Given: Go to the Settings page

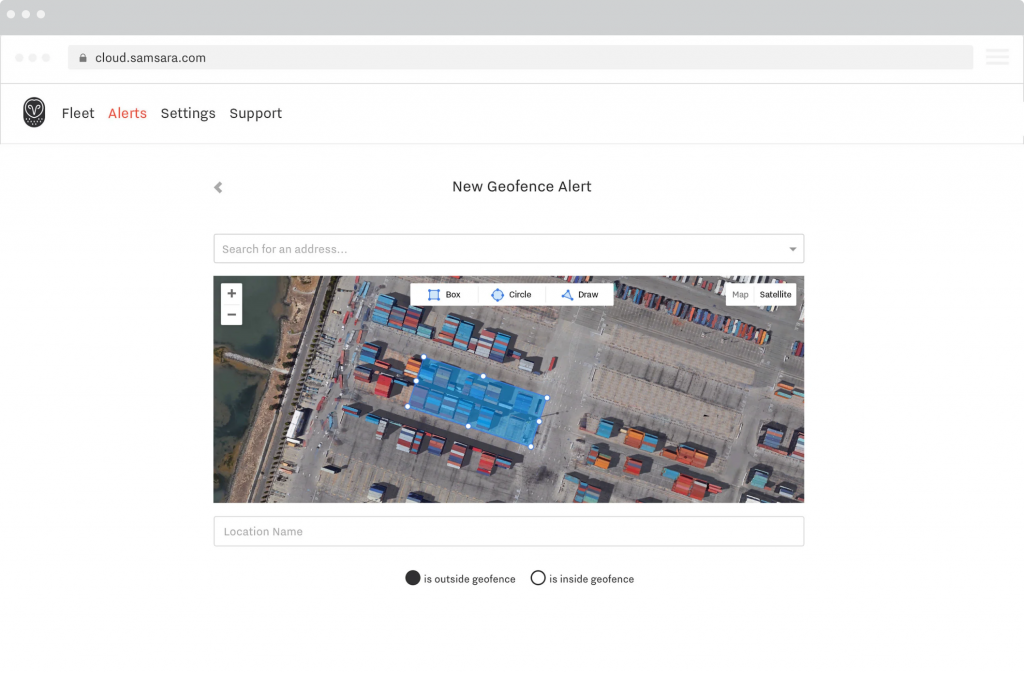Looking at the screenshot, I should pyautogui.click(x=188, y=114).
